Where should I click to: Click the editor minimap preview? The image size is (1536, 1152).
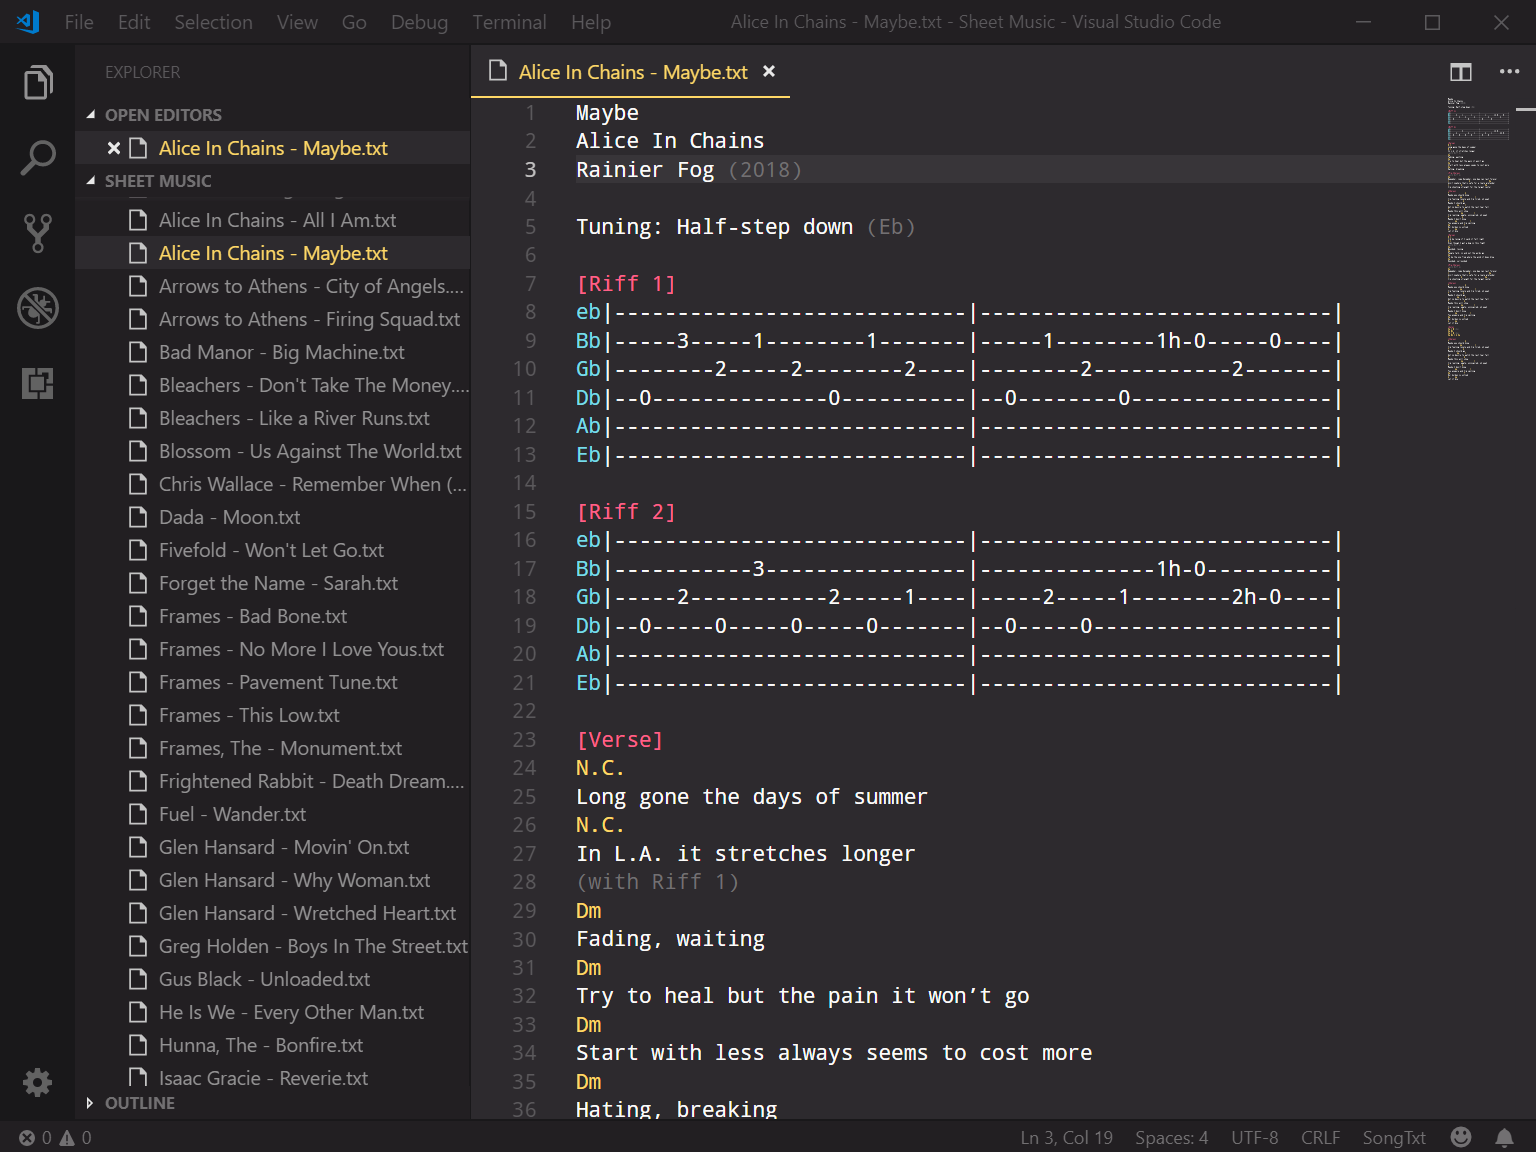tap(1478, 238)
